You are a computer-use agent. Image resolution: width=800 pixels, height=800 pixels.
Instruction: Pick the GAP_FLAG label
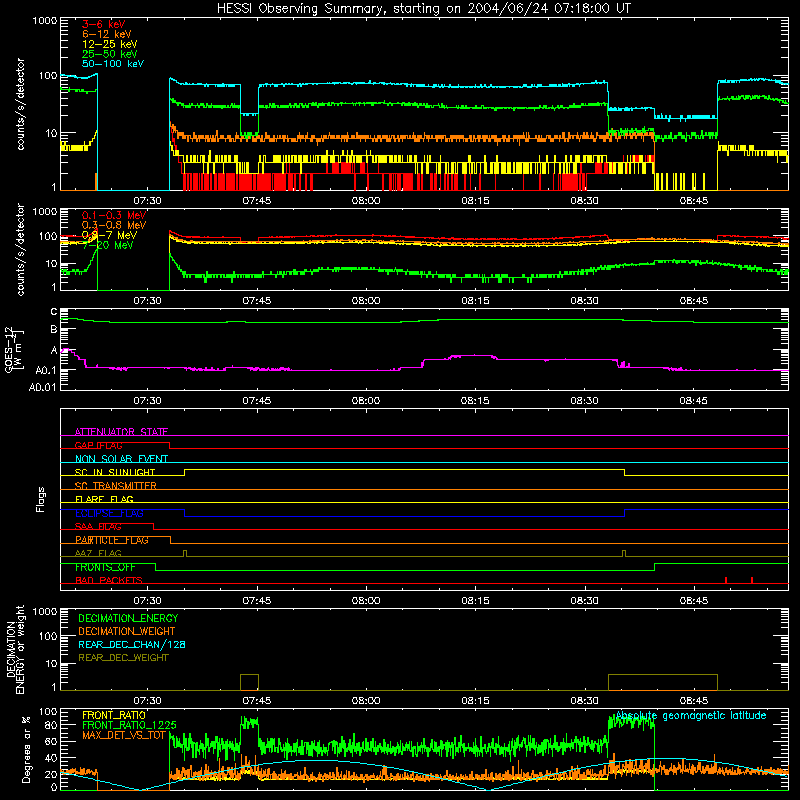[98, 445]
